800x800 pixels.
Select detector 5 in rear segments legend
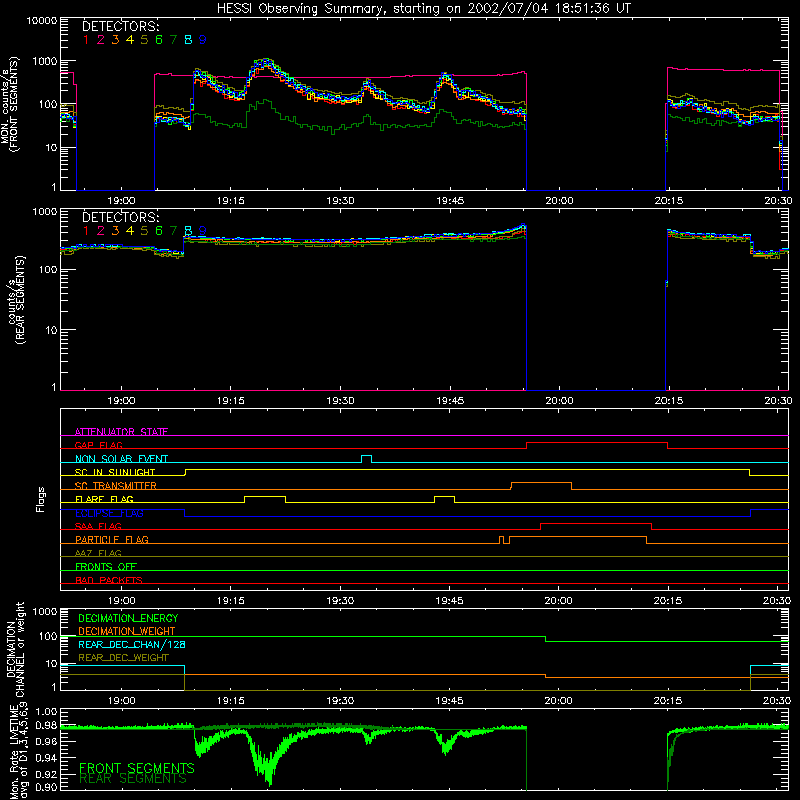click(144, 231)
